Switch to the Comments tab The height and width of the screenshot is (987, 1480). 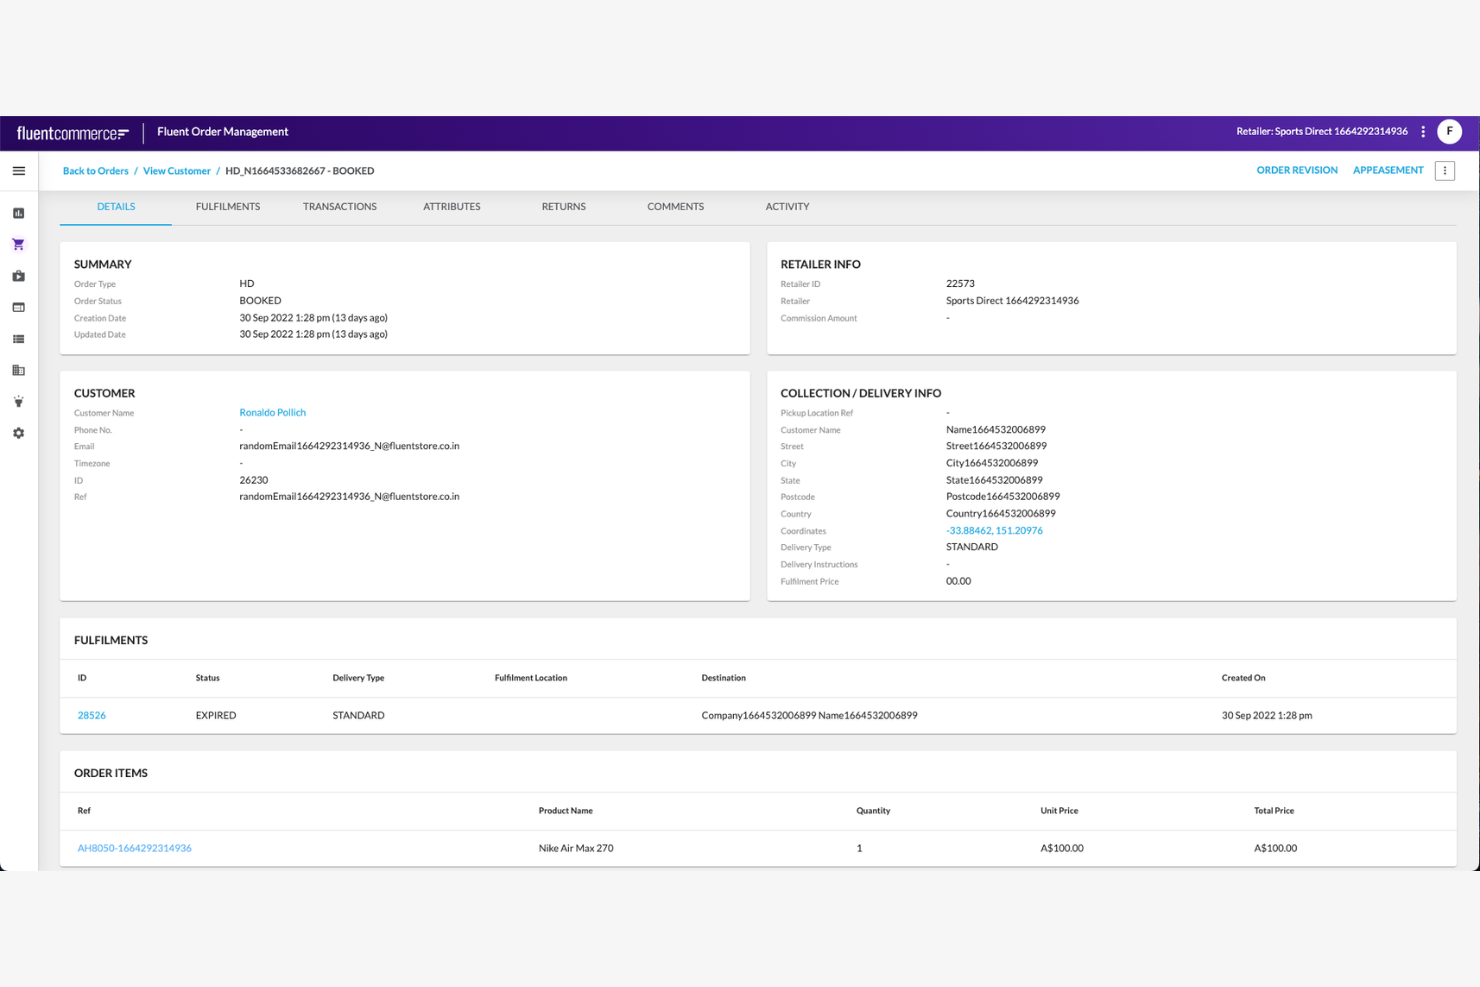click(676, 207)
